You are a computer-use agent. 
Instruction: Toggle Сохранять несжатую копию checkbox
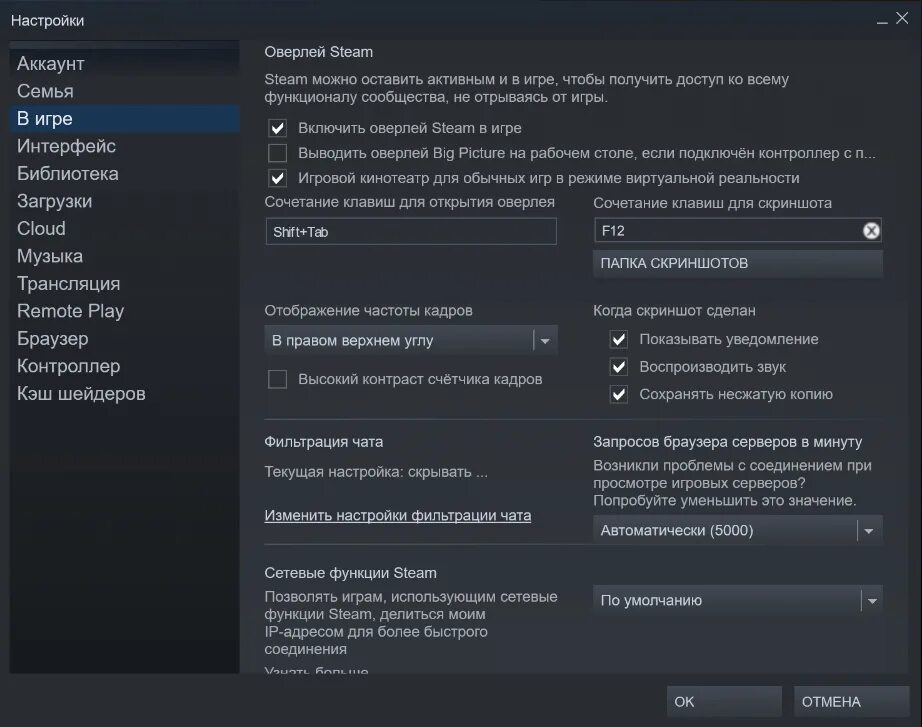point(619,394)
